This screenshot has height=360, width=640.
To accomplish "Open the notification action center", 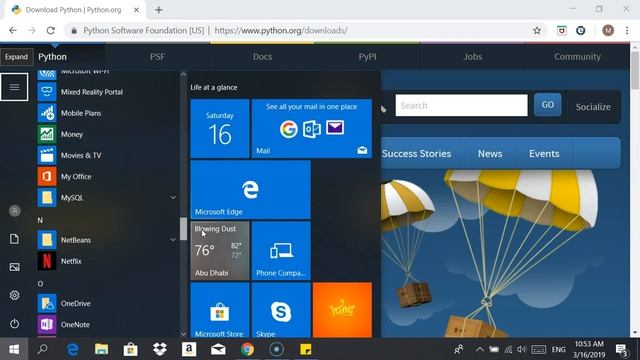I will click(x=622, y=350).
